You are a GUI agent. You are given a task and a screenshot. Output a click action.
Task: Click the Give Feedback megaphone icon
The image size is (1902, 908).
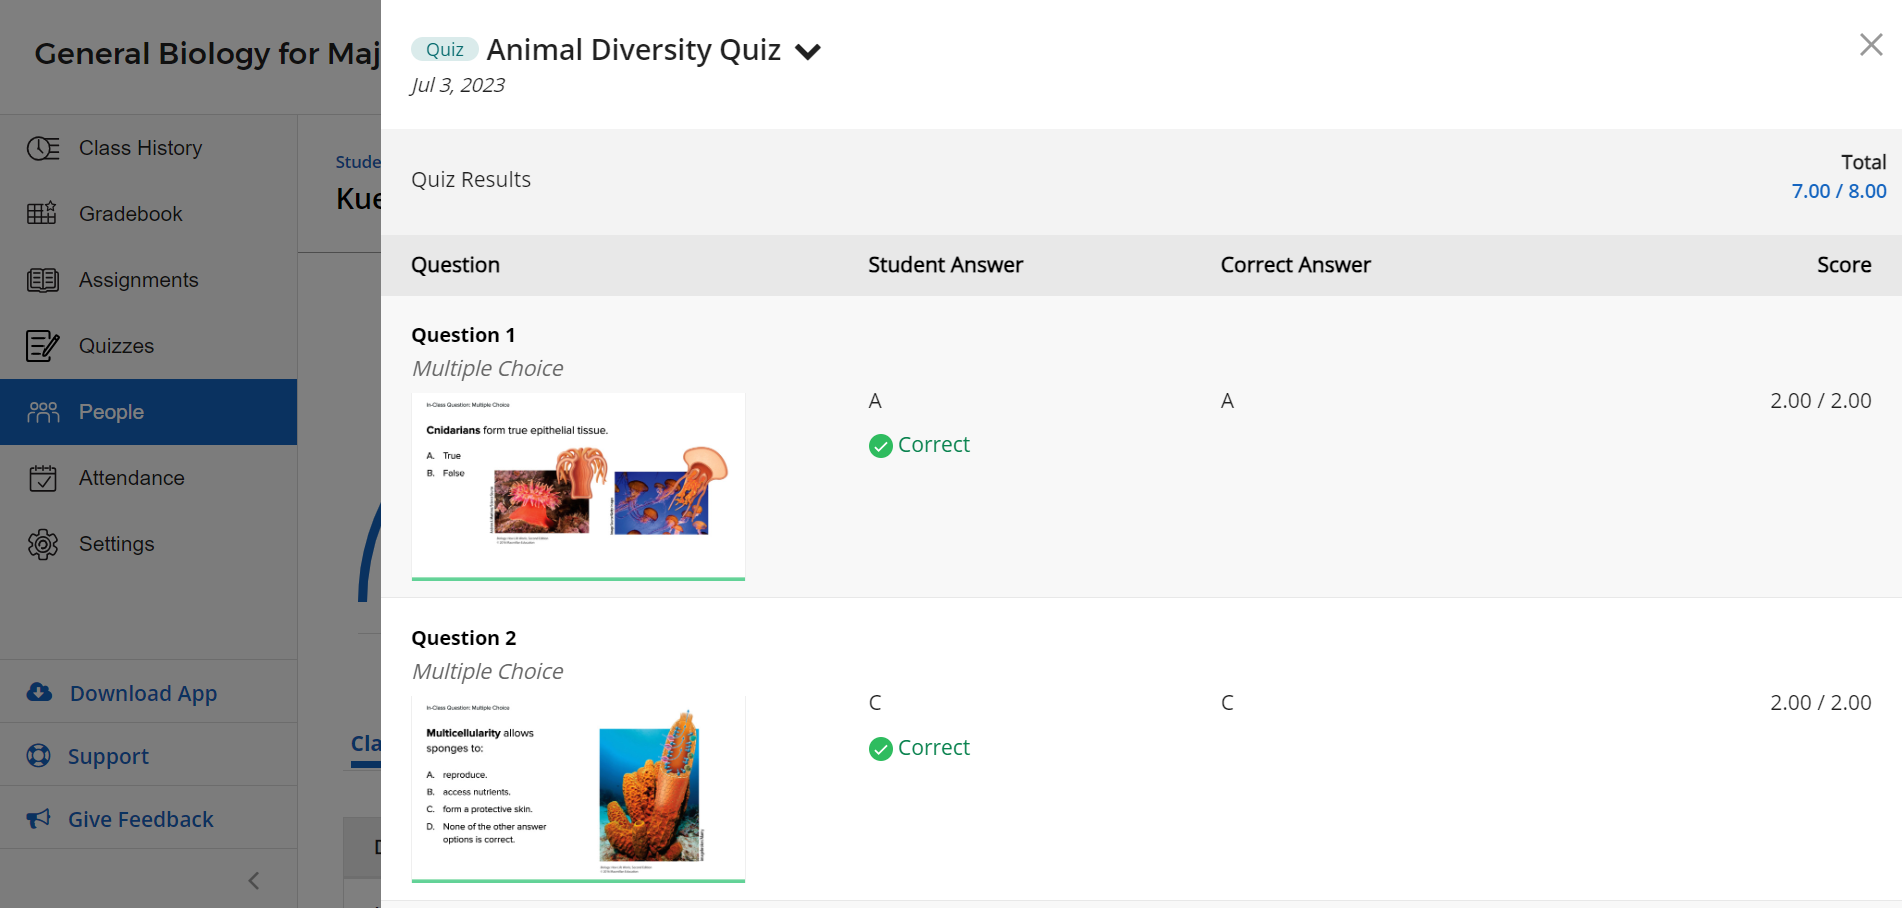point(39,819)
